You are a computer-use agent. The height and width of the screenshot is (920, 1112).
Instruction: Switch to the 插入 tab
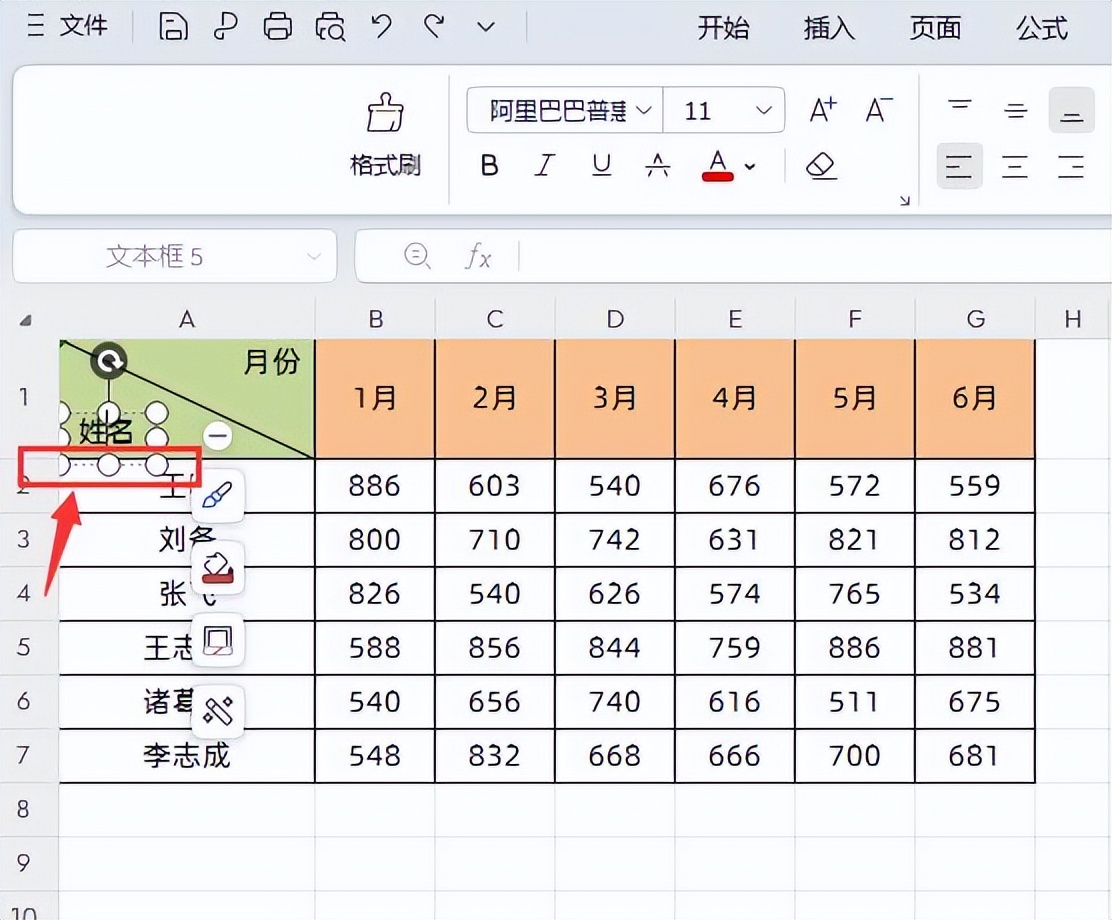(829, 28)
